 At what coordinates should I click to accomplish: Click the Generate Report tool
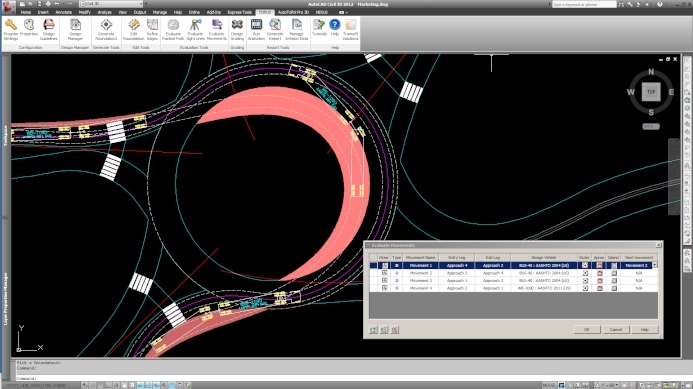[275, 30]
